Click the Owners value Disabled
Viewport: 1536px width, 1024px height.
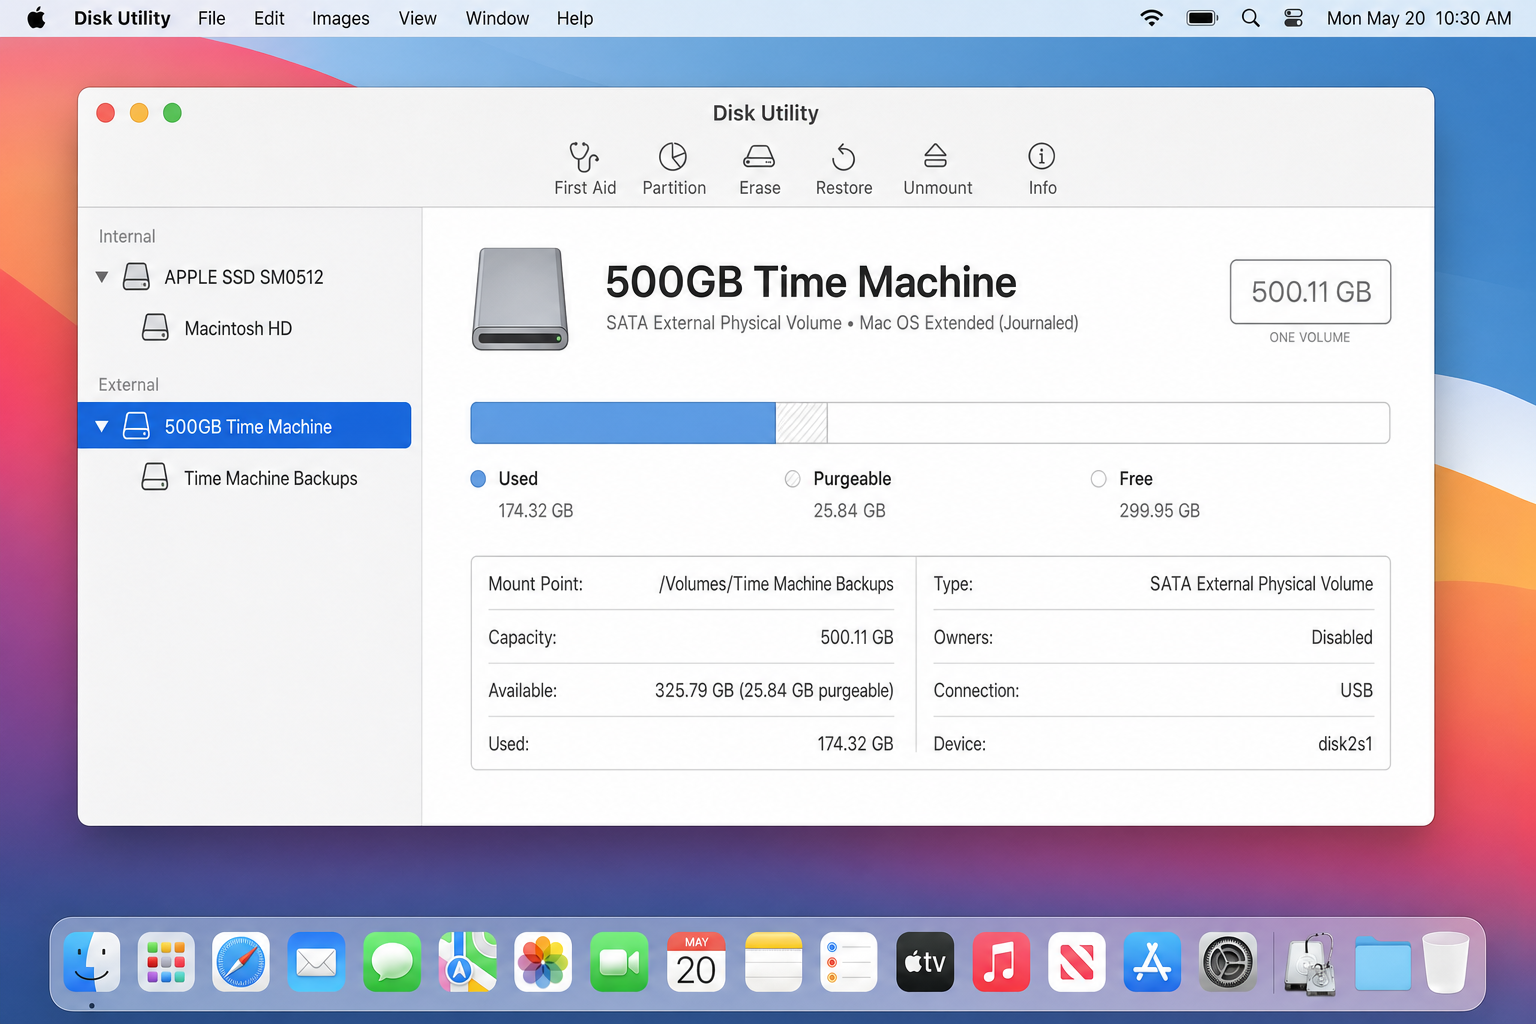[1342, 637]
